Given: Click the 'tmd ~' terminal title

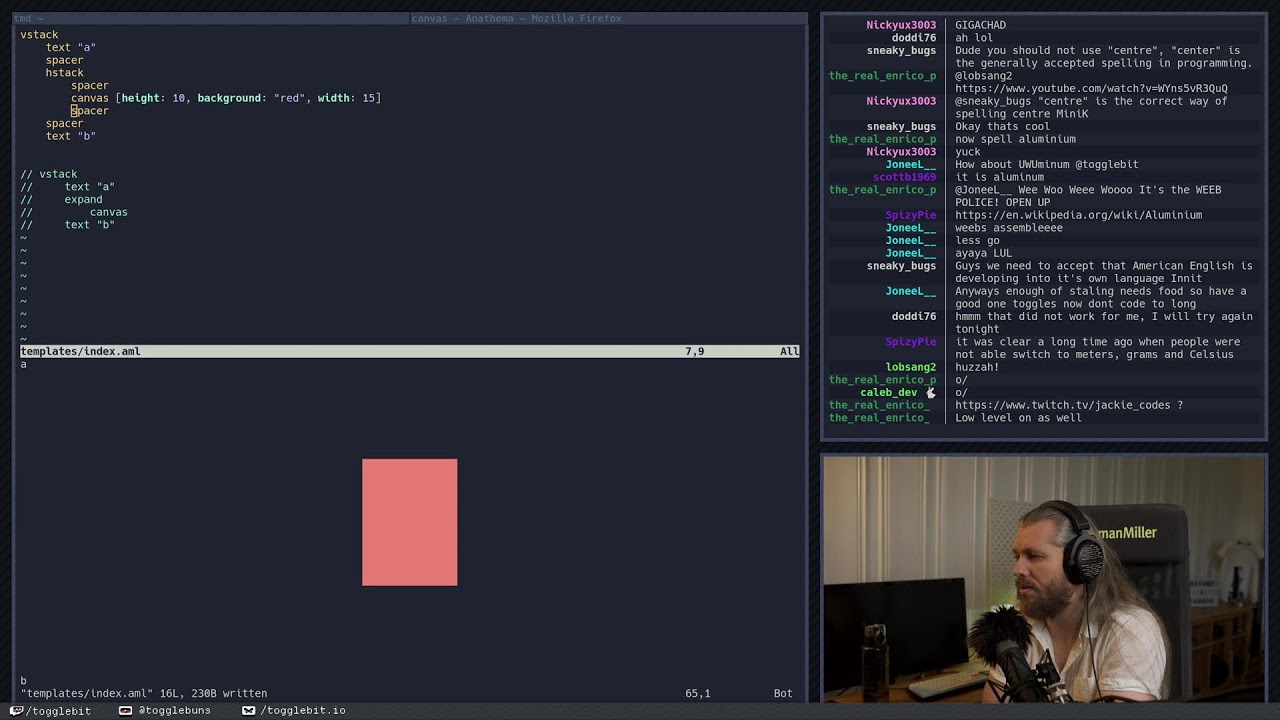Looking at the screenshot, I should click(x=29, y=18).
